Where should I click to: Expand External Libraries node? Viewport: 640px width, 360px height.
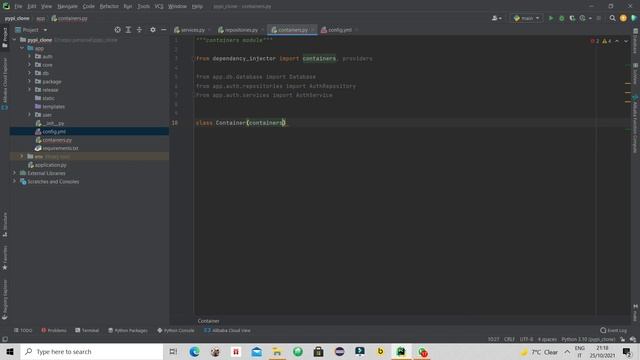pos(14,173)
